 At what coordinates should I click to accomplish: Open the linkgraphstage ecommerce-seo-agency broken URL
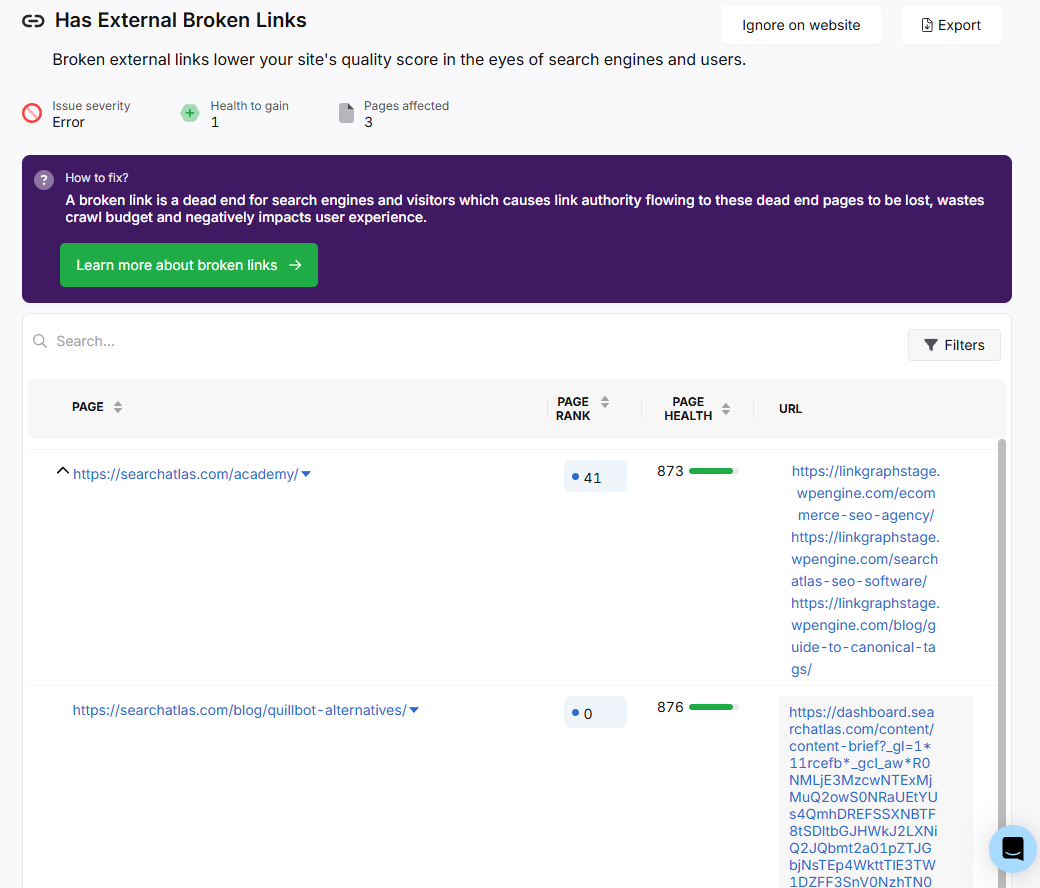[864, 493]
